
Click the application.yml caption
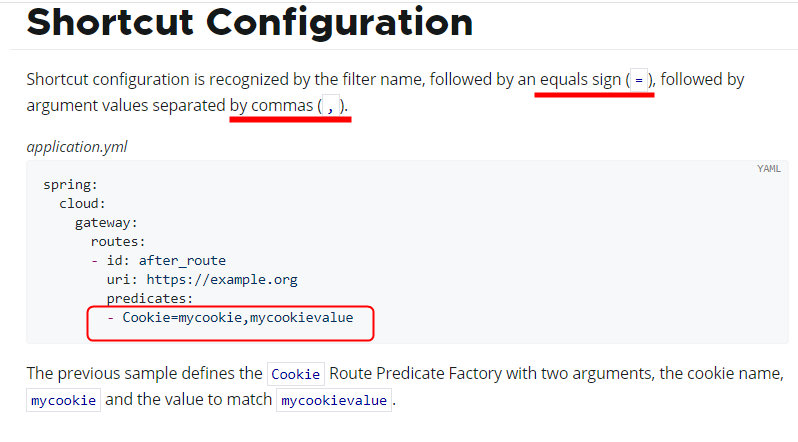point(77,147)
